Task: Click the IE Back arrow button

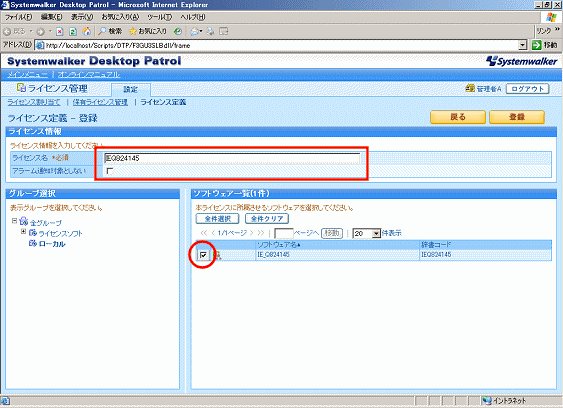Action: pos(7,31)
